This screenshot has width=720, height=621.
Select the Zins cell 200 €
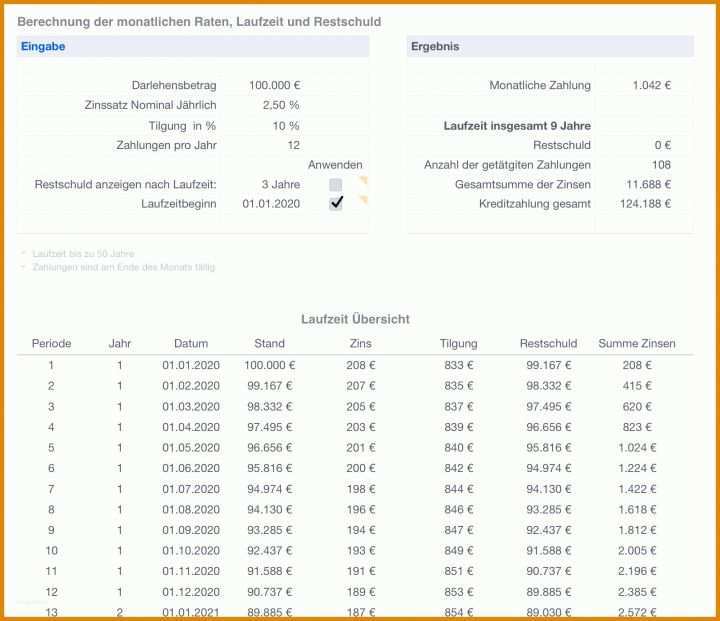pyautogui.click(x=360, y=469)
